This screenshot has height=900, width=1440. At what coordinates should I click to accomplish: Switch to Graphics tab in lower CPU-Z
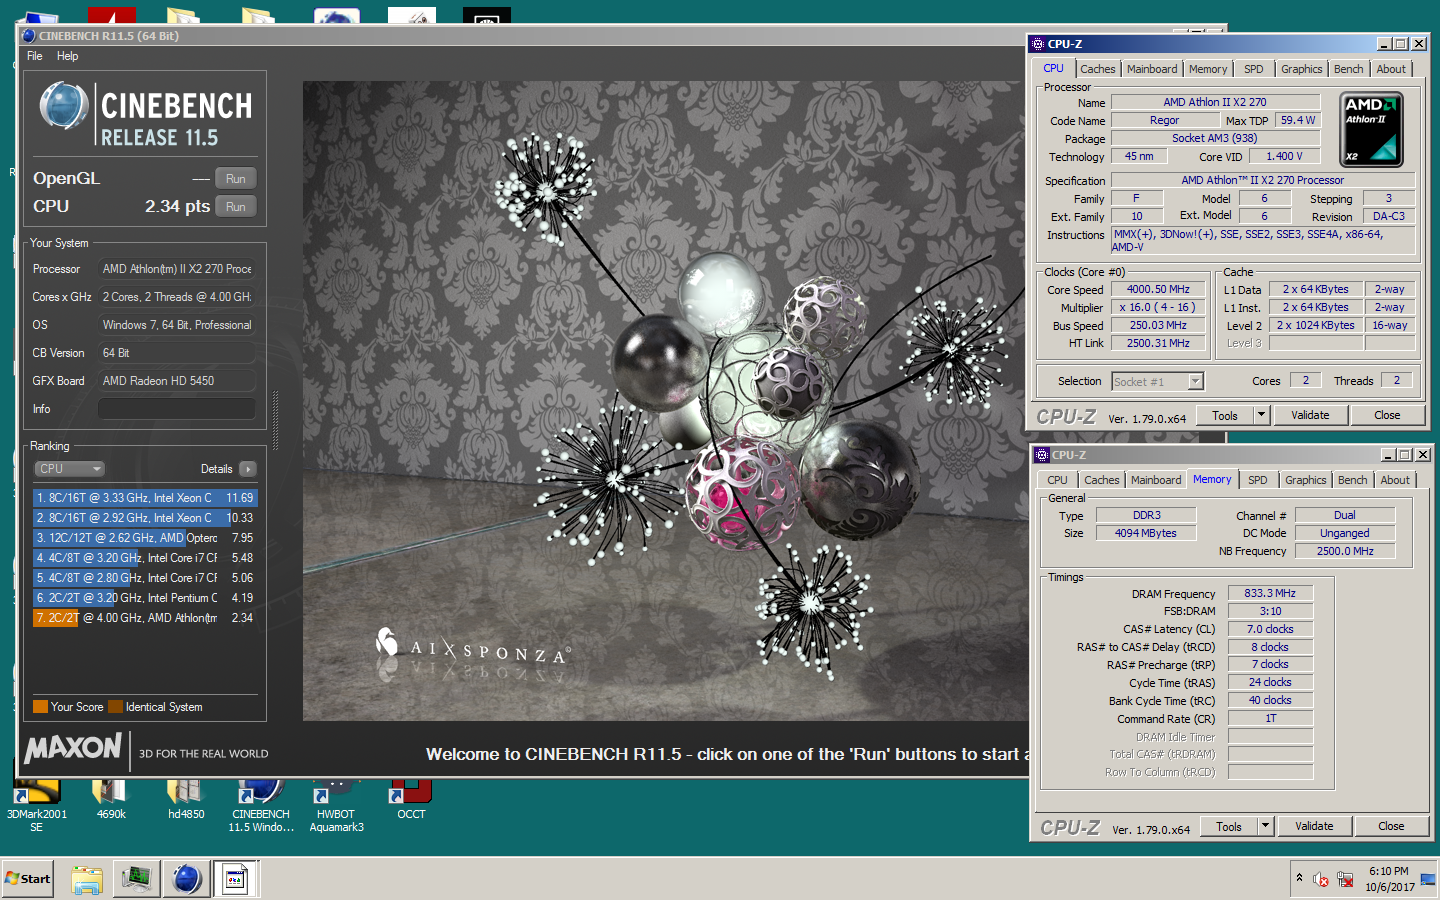pyautogui.click(x=1306, y=480)
